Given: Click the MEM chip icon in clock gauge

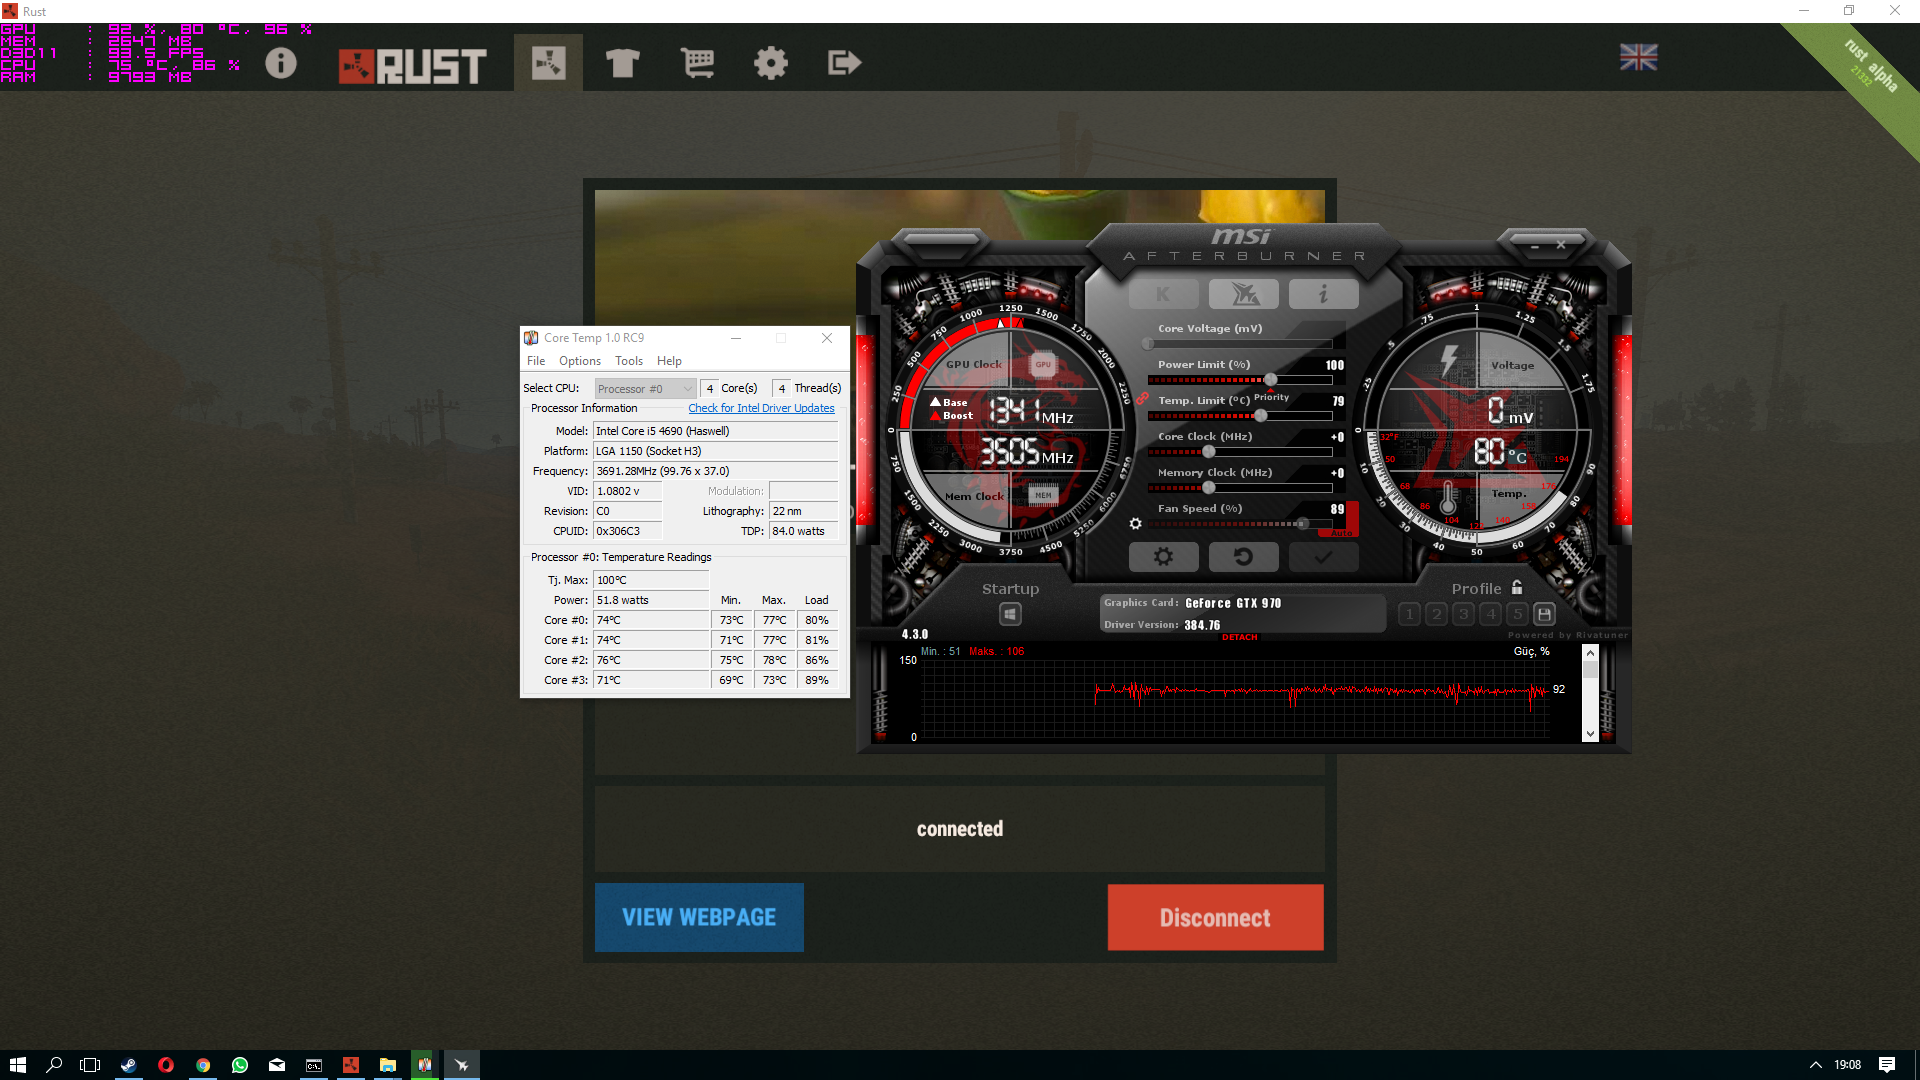Looking at the screenshot, I should pyautogui.click(x=1043, y=495).
